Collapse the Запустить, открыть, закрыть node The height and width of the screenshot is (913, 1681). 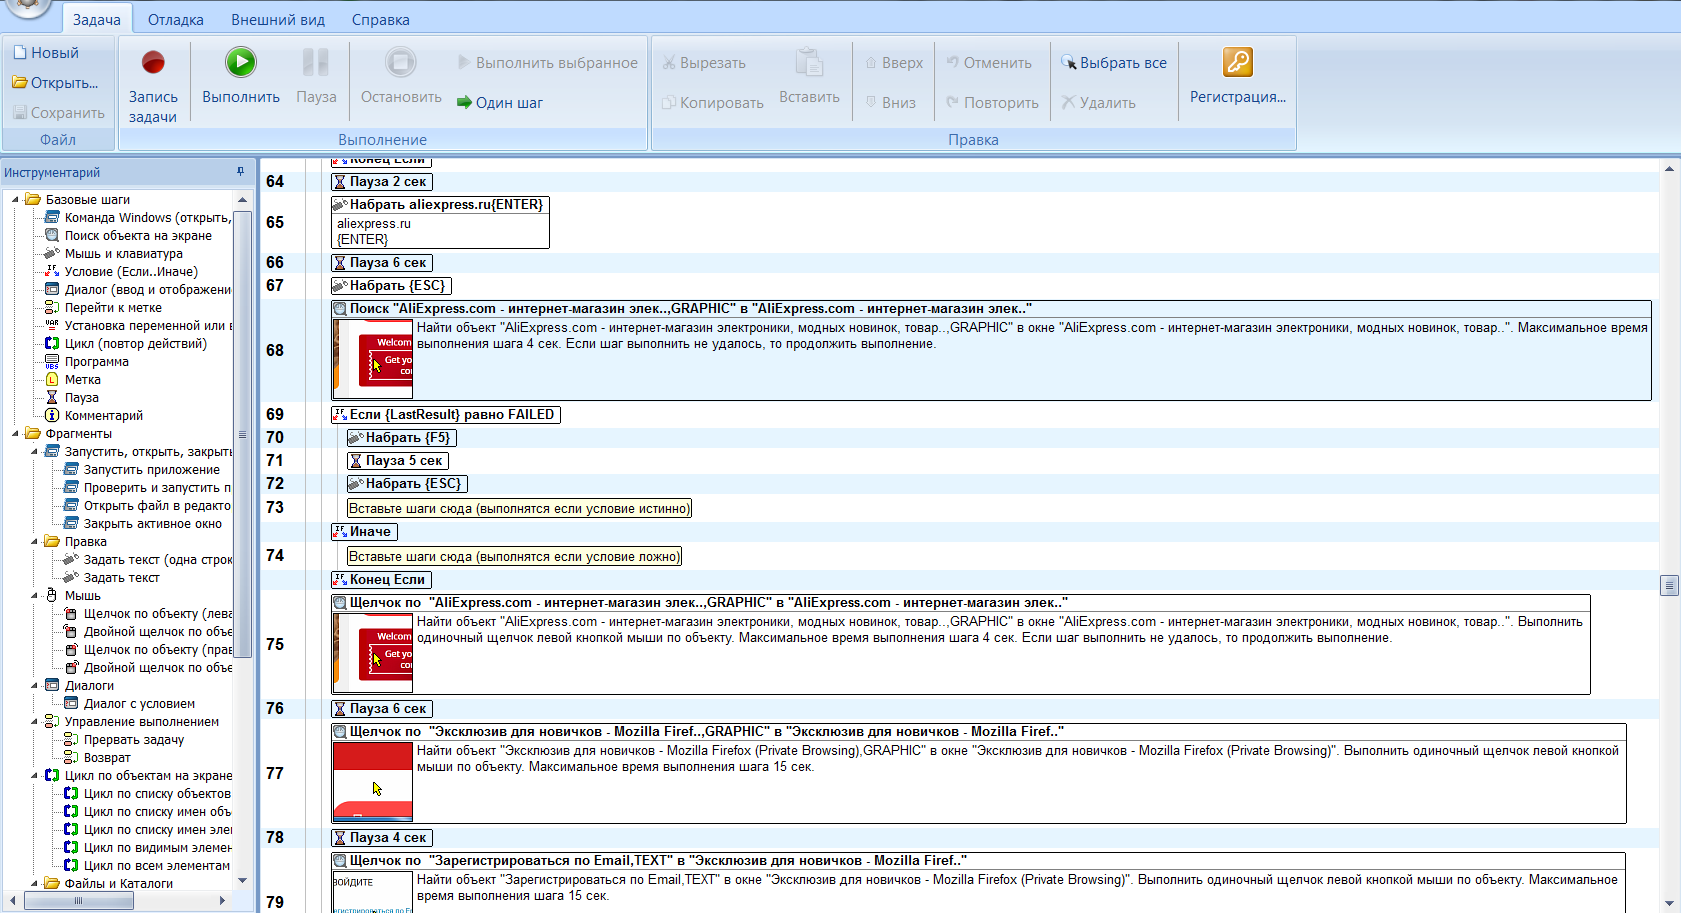coord(34,452)
